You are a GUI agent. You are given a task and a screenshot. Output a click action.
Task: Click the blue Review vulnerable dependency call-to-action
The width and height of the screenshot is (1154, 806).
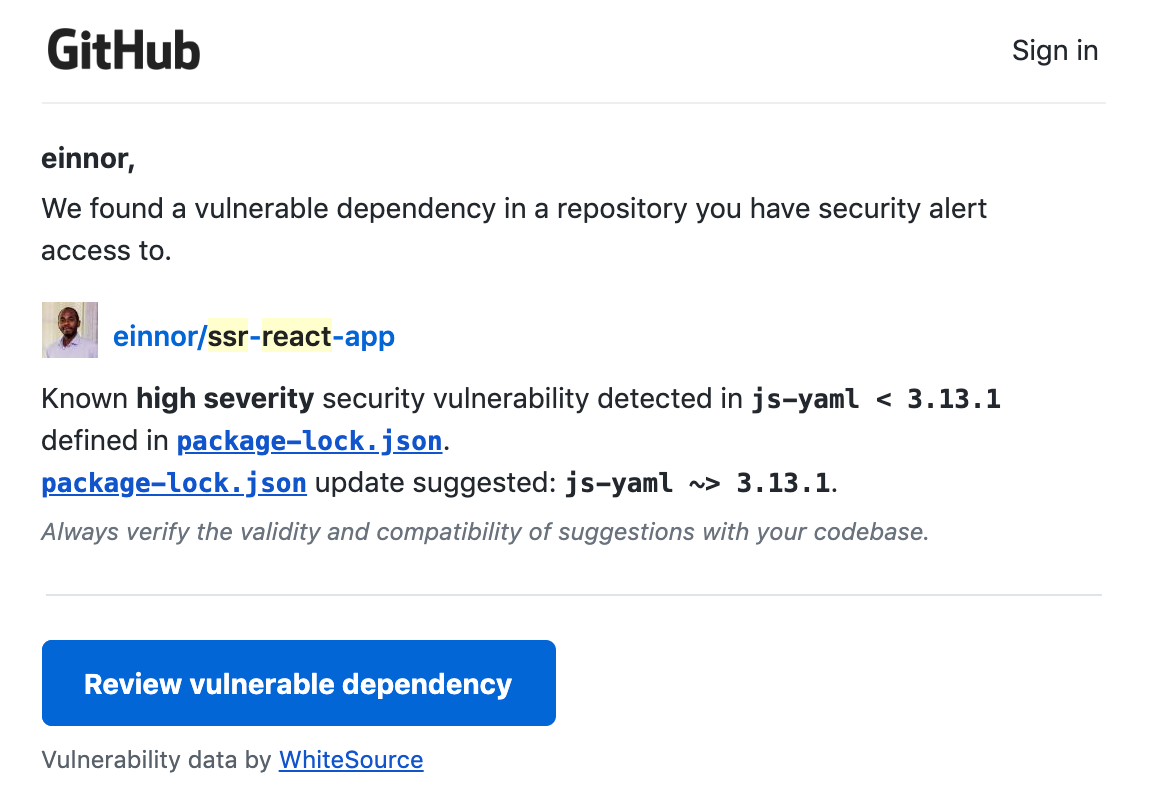pos(298,683)
